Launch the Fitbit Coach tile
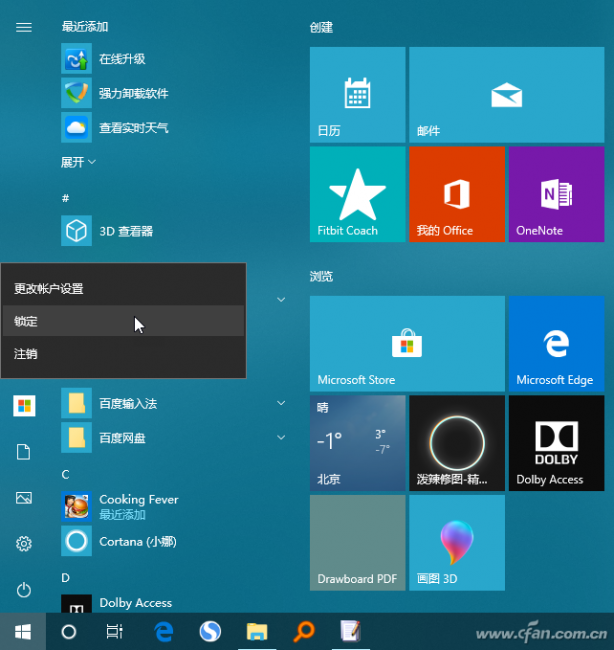614x650 pixels. click(357, 194)
